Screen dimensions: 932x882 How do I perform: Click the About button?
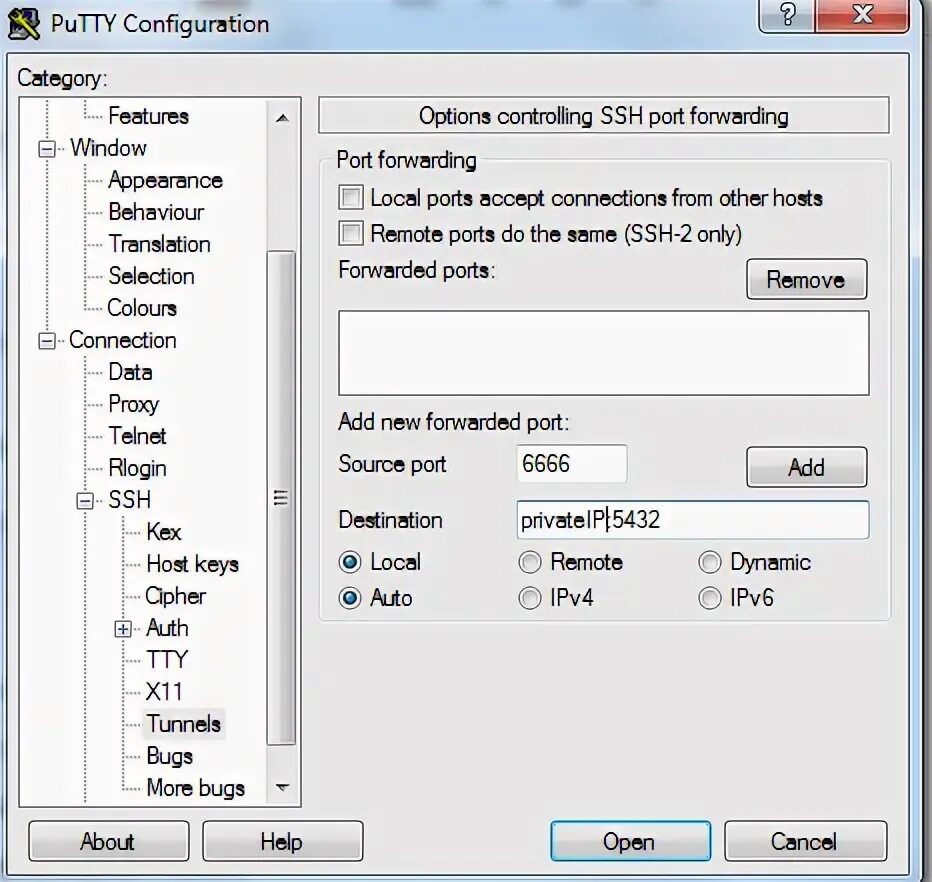(x=108, y=841)
